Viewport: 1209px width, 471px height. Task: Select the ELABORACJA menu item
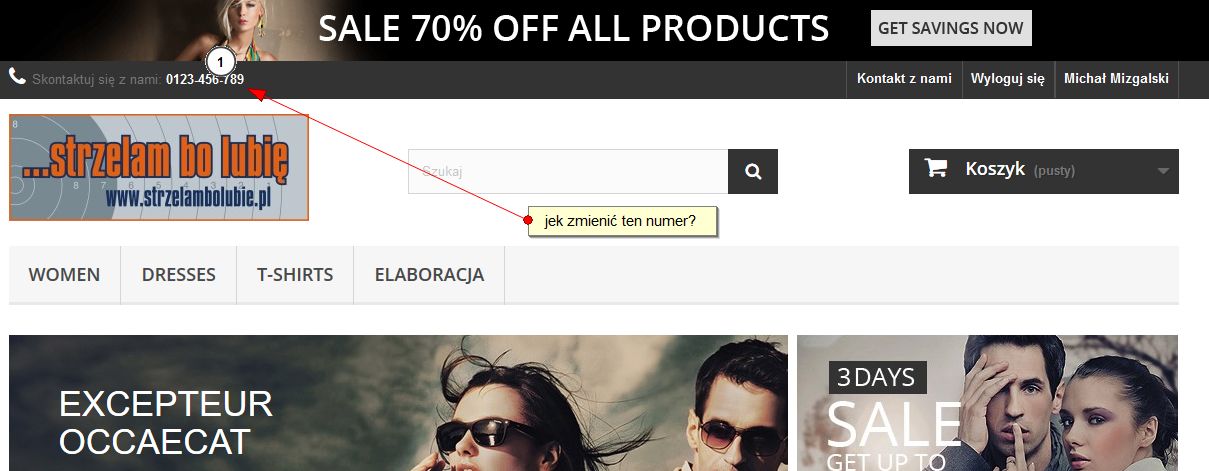[x=429, y=274]
